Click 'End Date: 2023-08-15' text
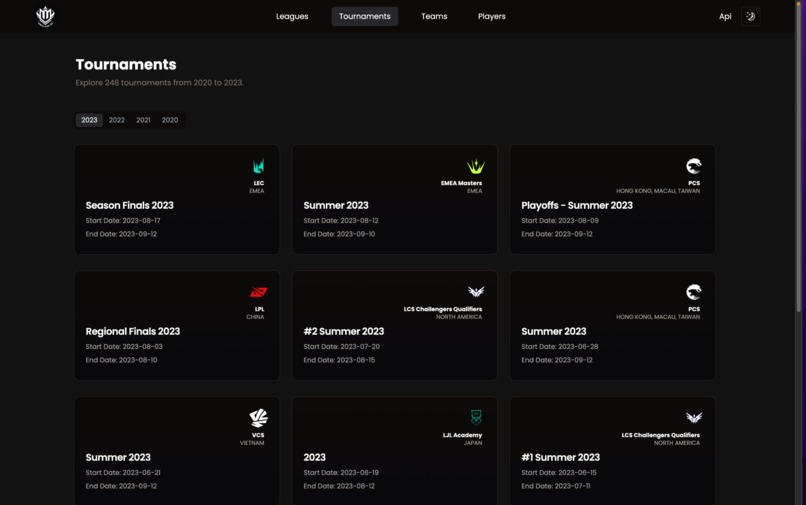Image resolution: width=806 pixels, height=505 pixels. pos(339,360)
